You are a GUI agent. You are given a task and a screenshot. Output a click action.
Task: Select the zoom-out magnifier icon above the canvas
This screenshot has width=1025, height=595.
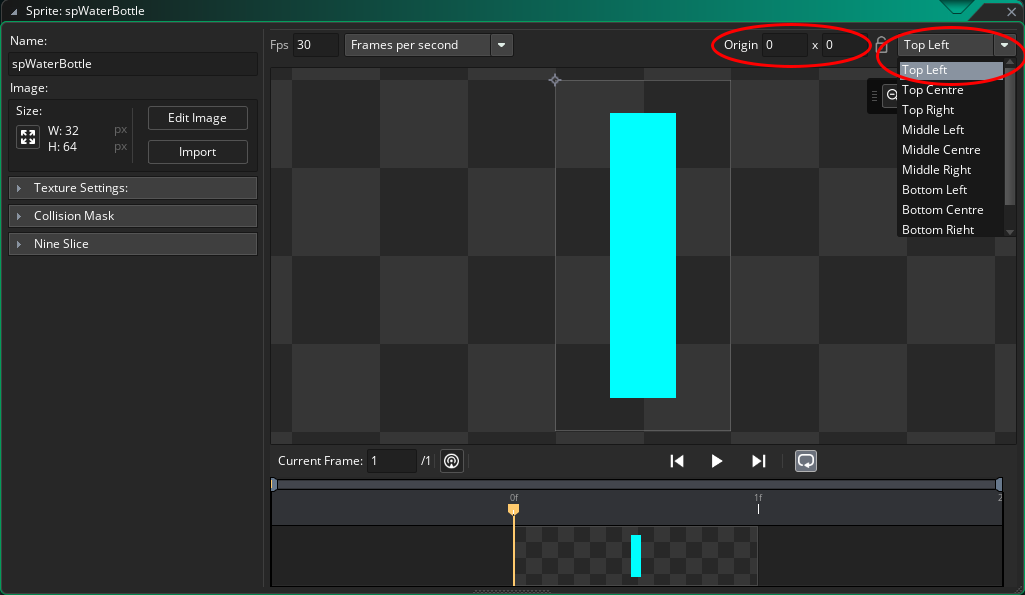tap(890, 94)
